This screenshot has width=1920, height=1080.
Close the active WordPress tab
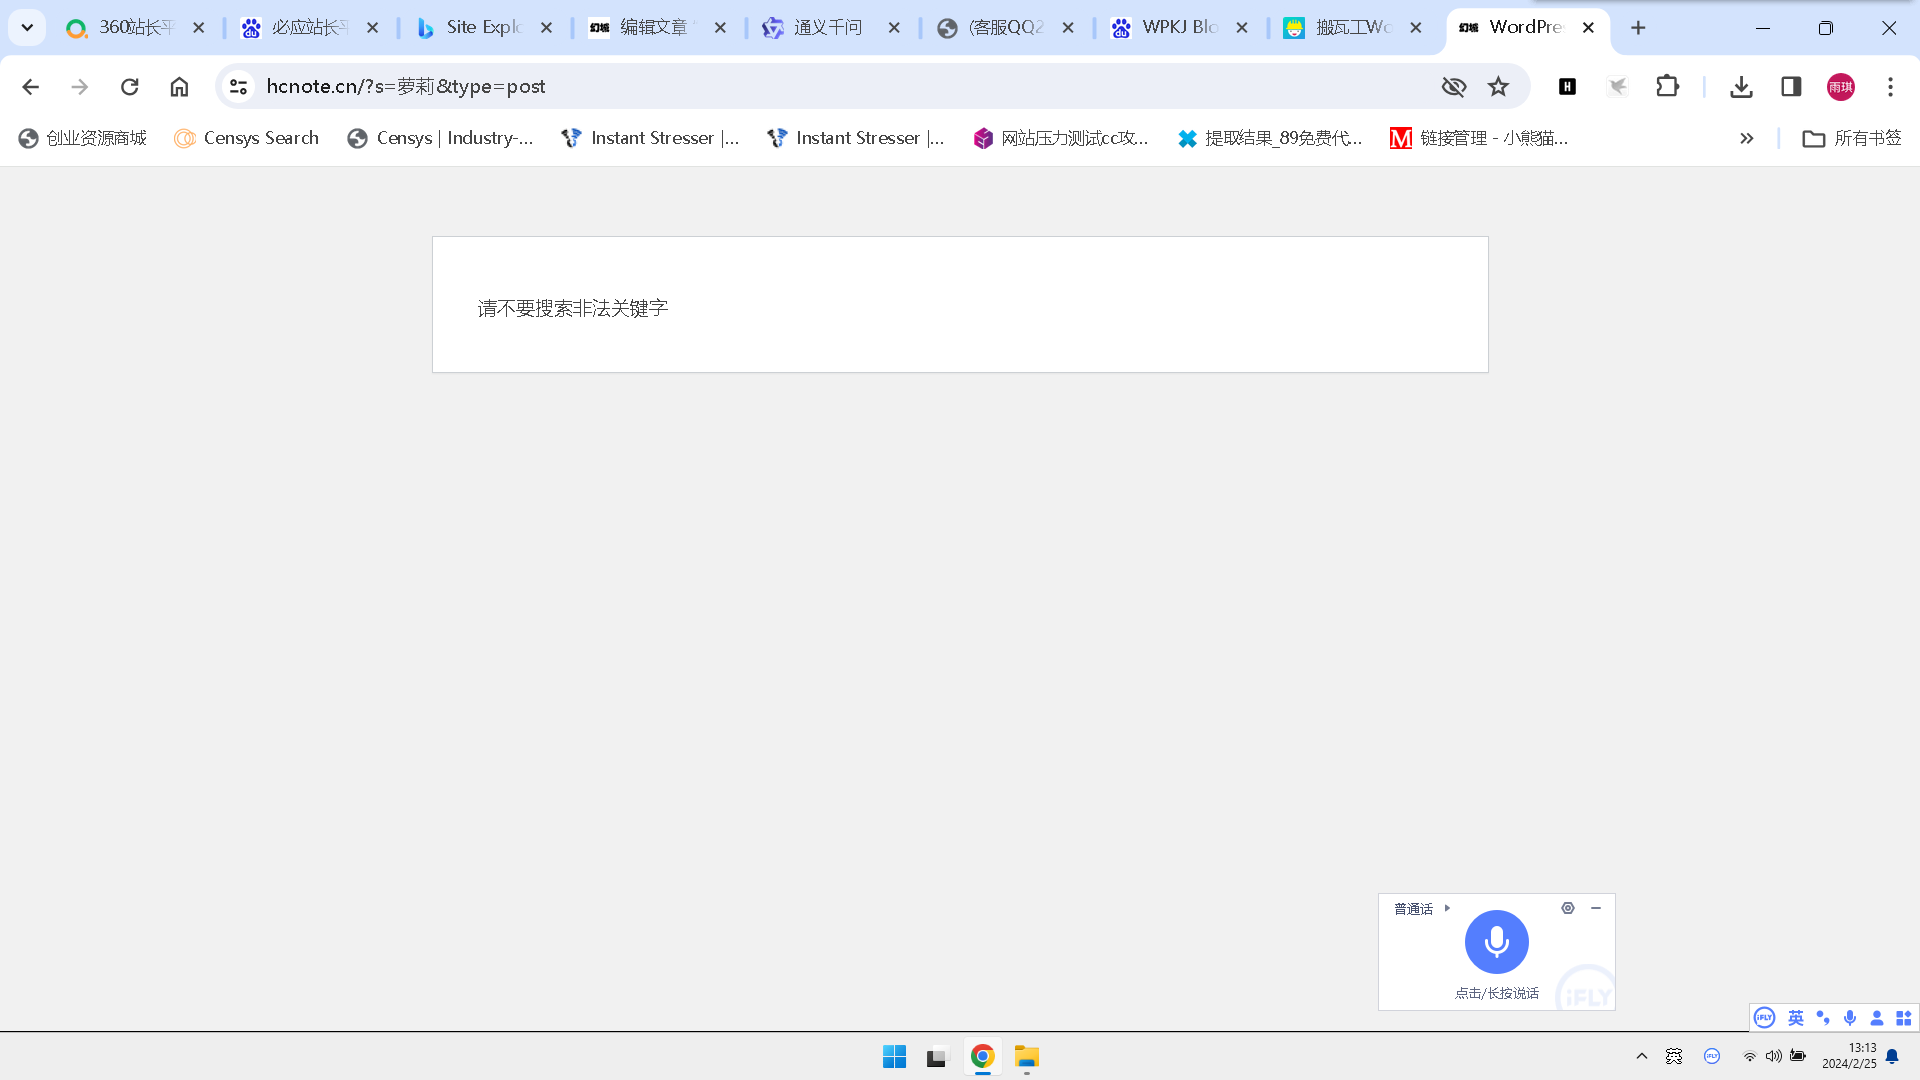pos(1588,28)
